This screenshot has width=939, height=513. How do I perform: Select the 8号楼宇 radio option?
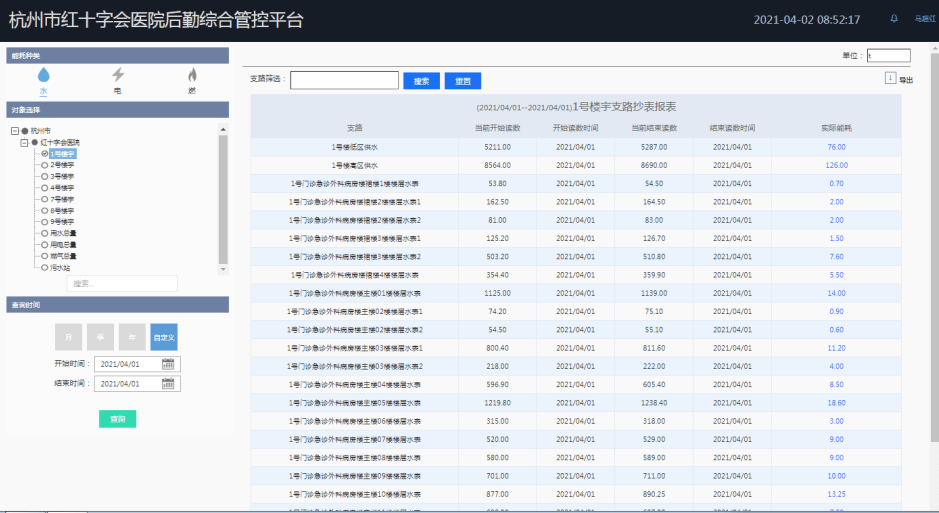44,211
